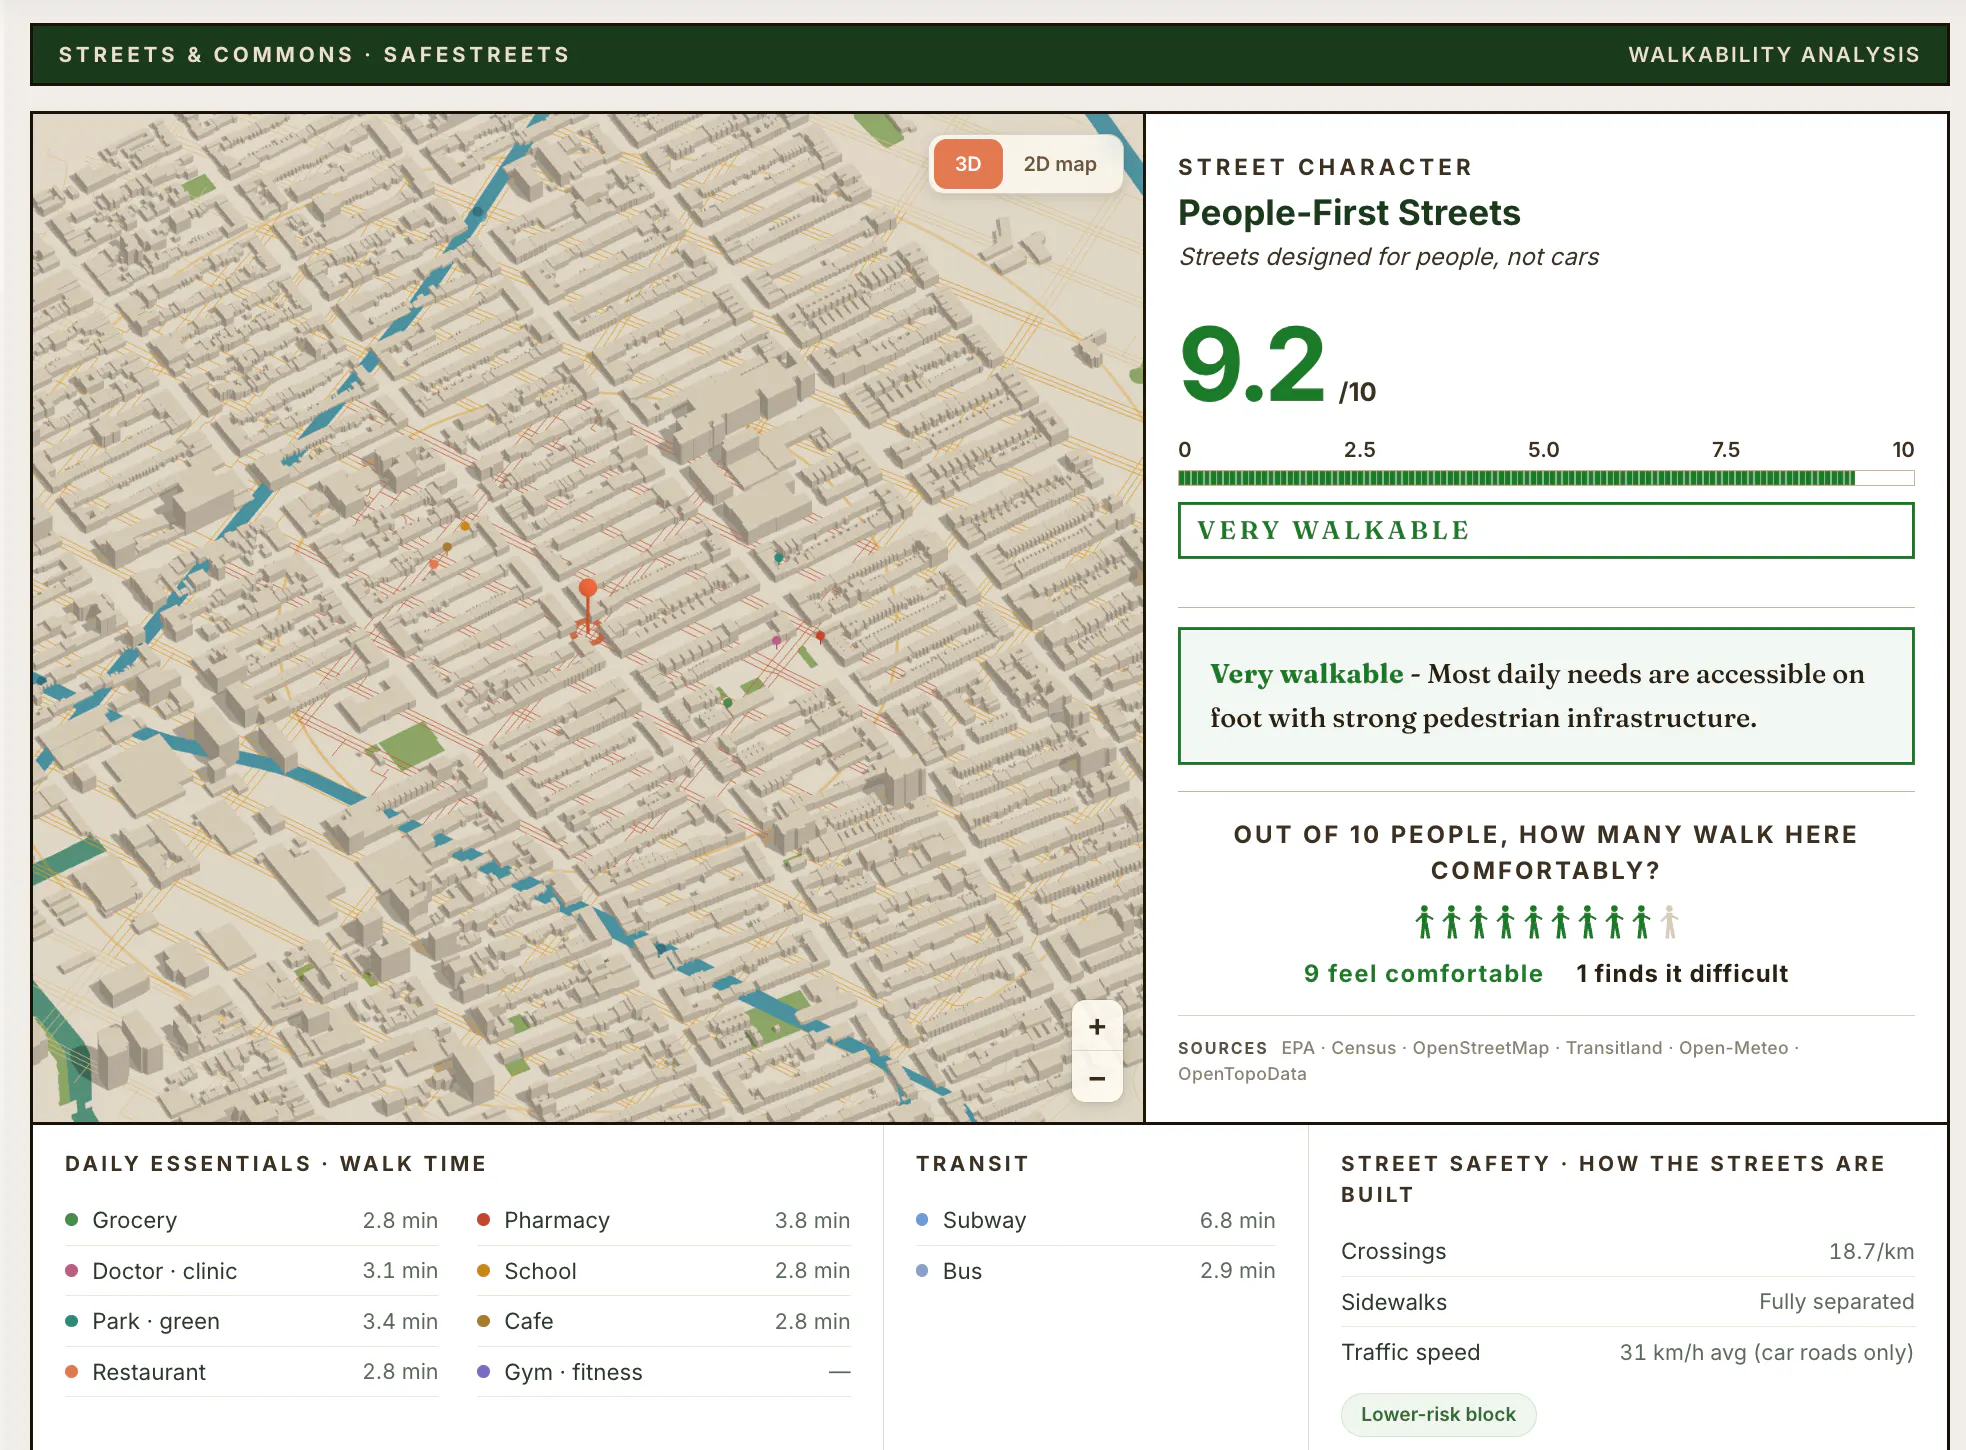Select the Doctor · clinic 3.1 min value
This screenshot has height=1450, width=1966.
pos(400,1271)
